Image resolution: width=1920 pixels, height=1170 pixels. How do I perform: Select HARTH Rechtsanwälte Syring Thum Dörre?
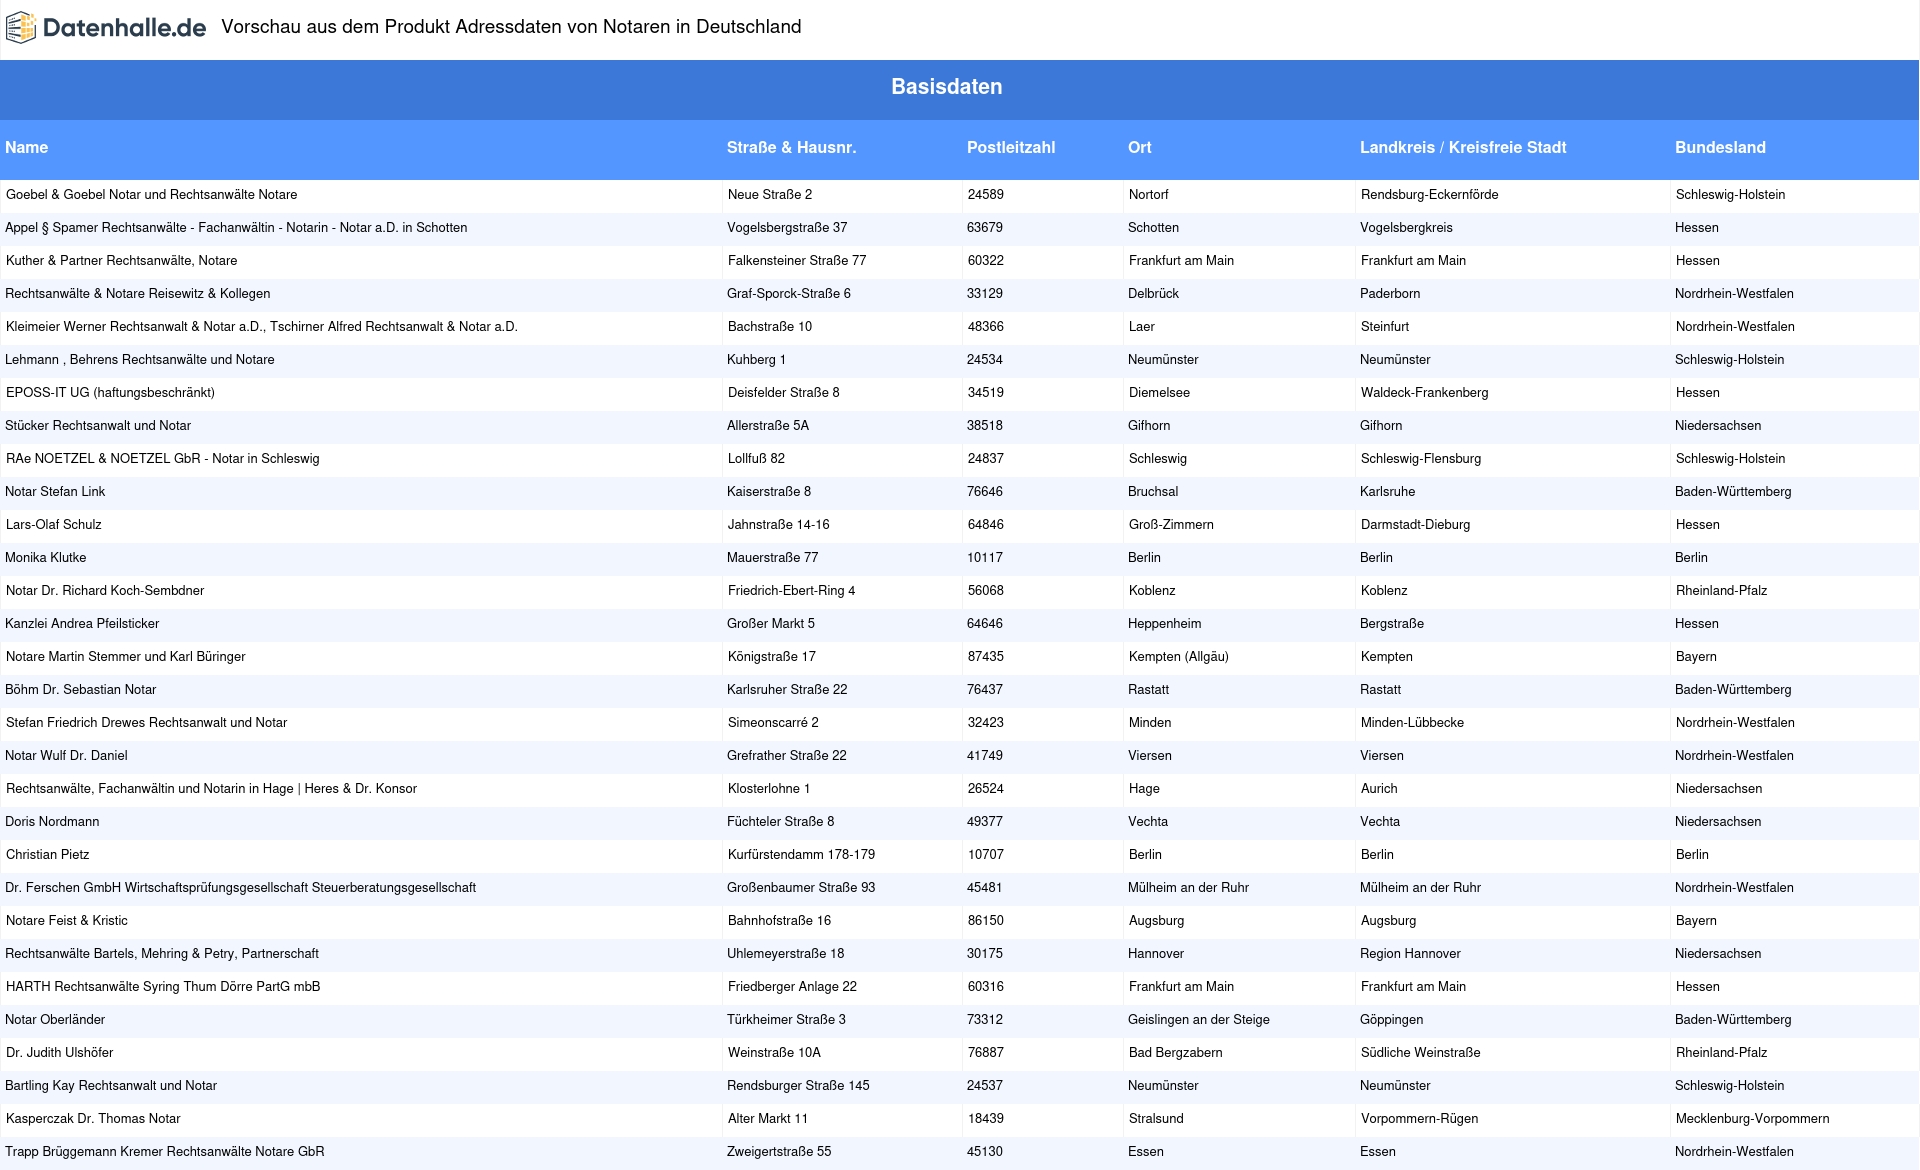(163, 987)
